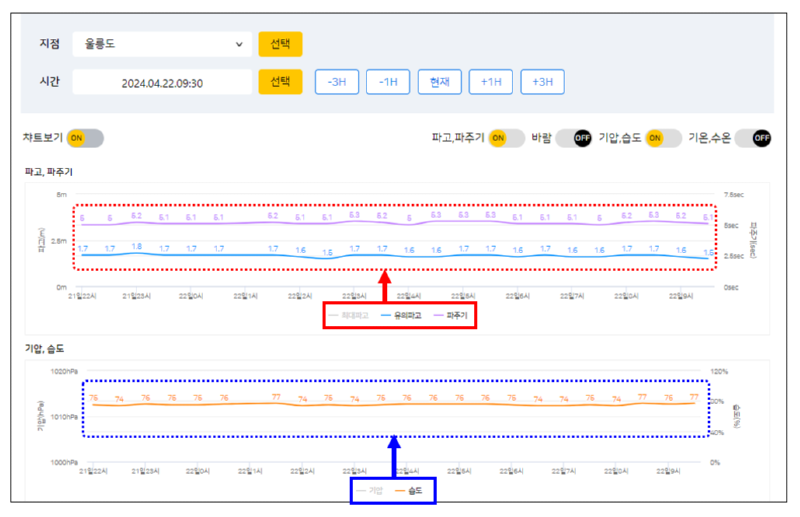800x517 pixels.
Task: Toggle the 파고,파주기 chart switch
Action: point(507,138)
